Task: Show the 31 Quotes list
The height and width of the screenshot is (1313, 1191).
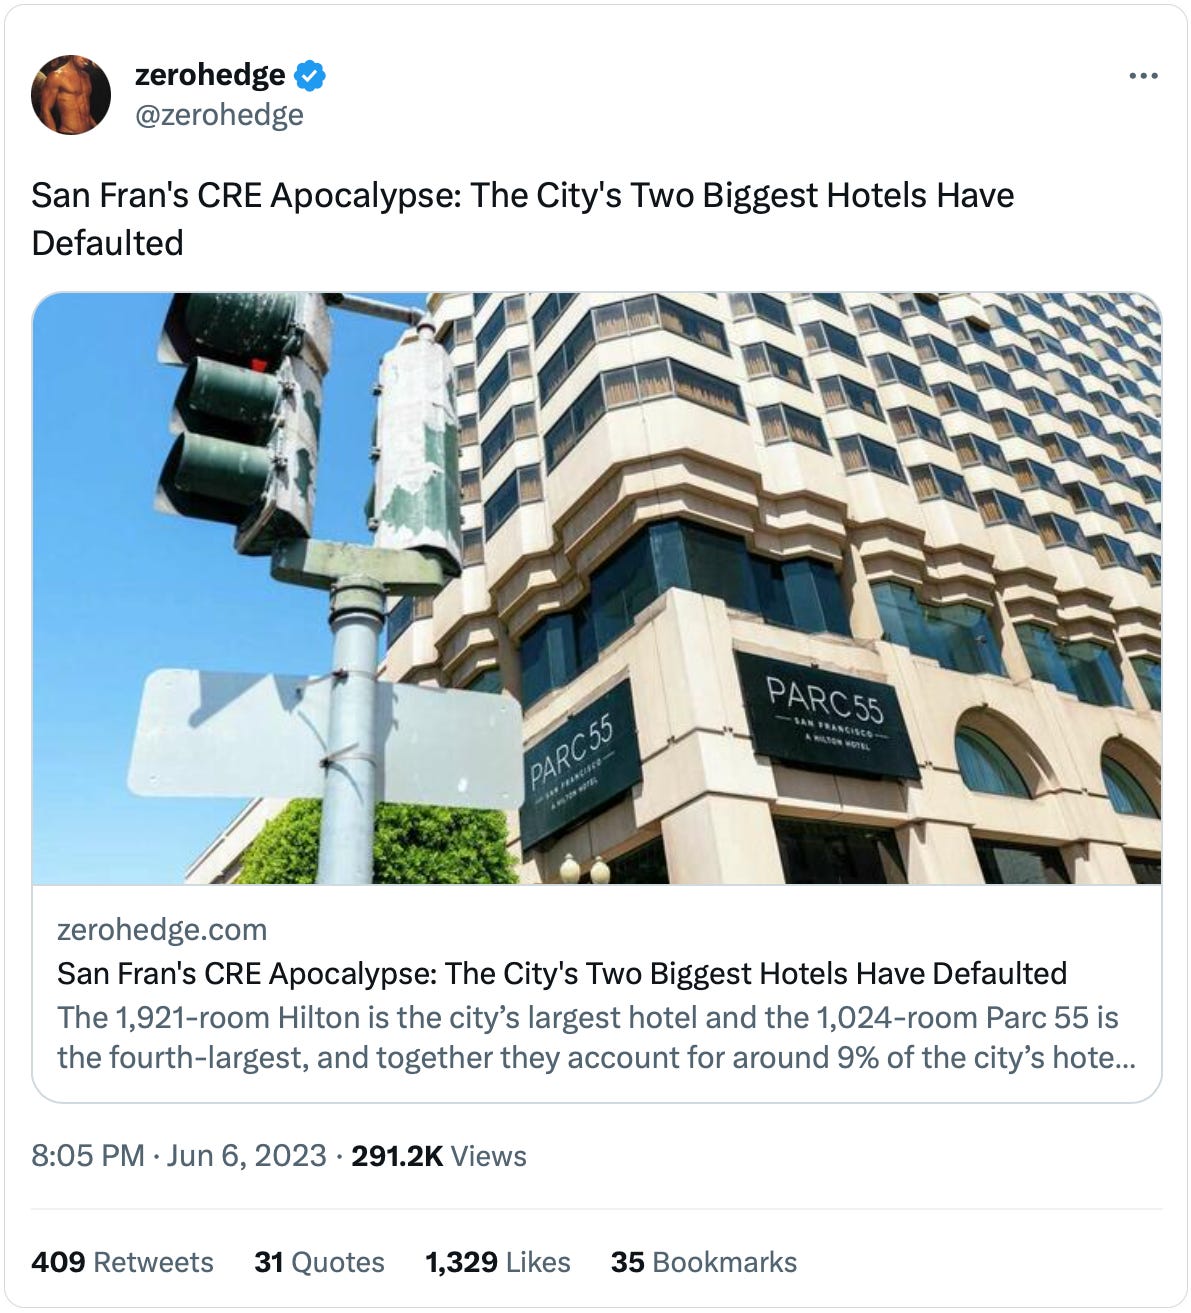Action: [319, 1262]
